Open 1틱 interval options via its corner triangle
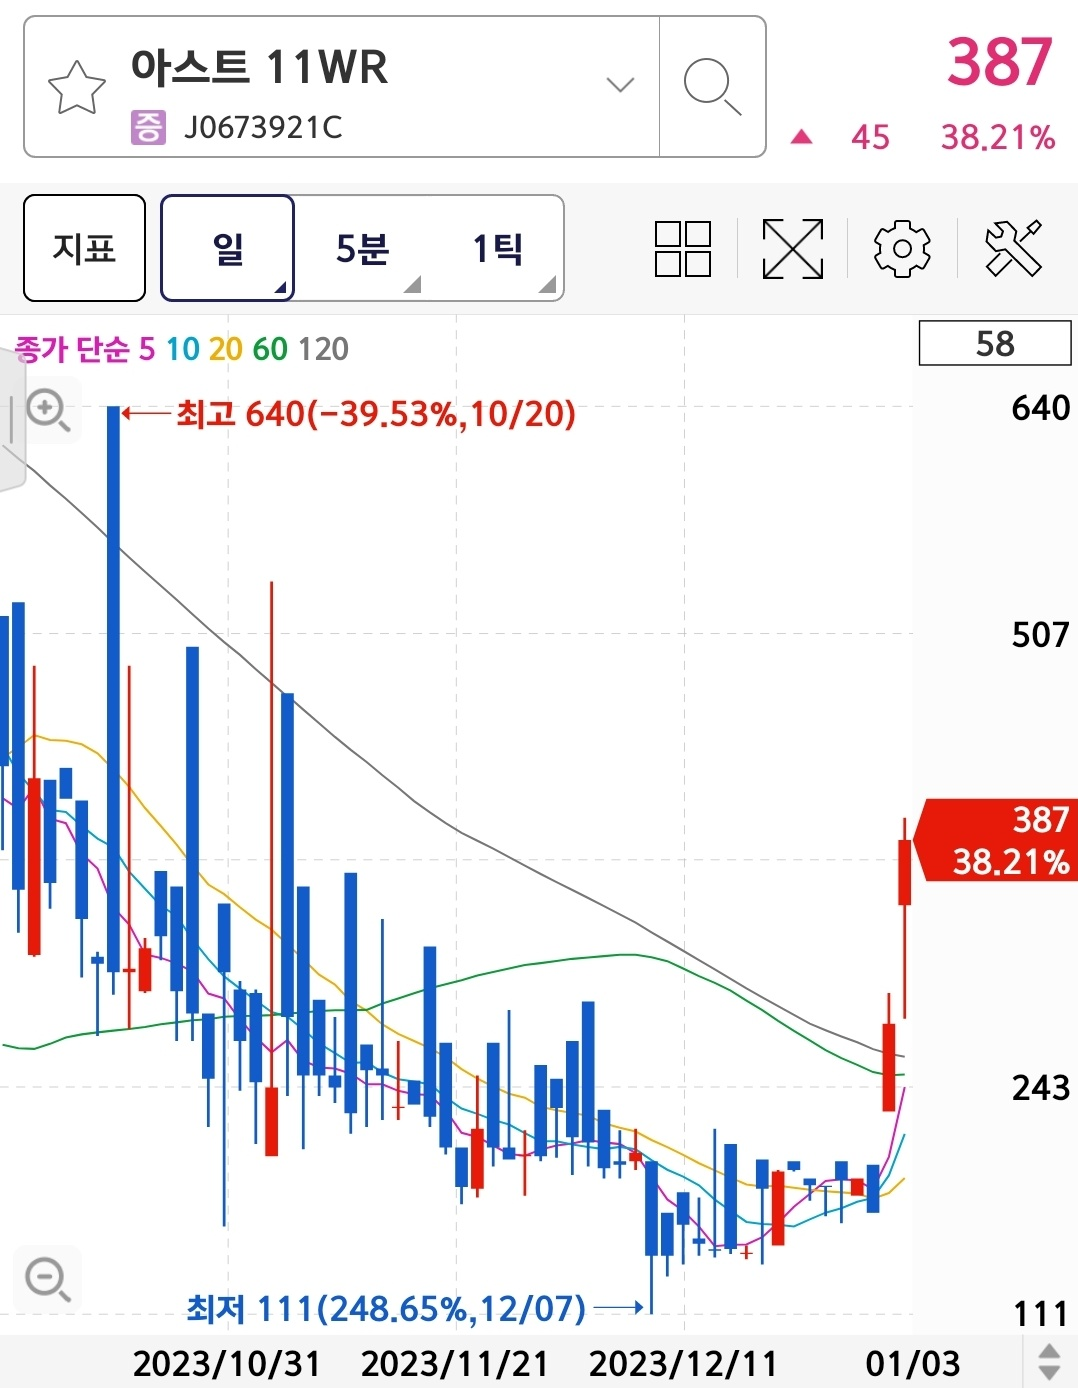Image resolution: width=1078 pixels, height=1388 pixels. click(x=547, y=285)
